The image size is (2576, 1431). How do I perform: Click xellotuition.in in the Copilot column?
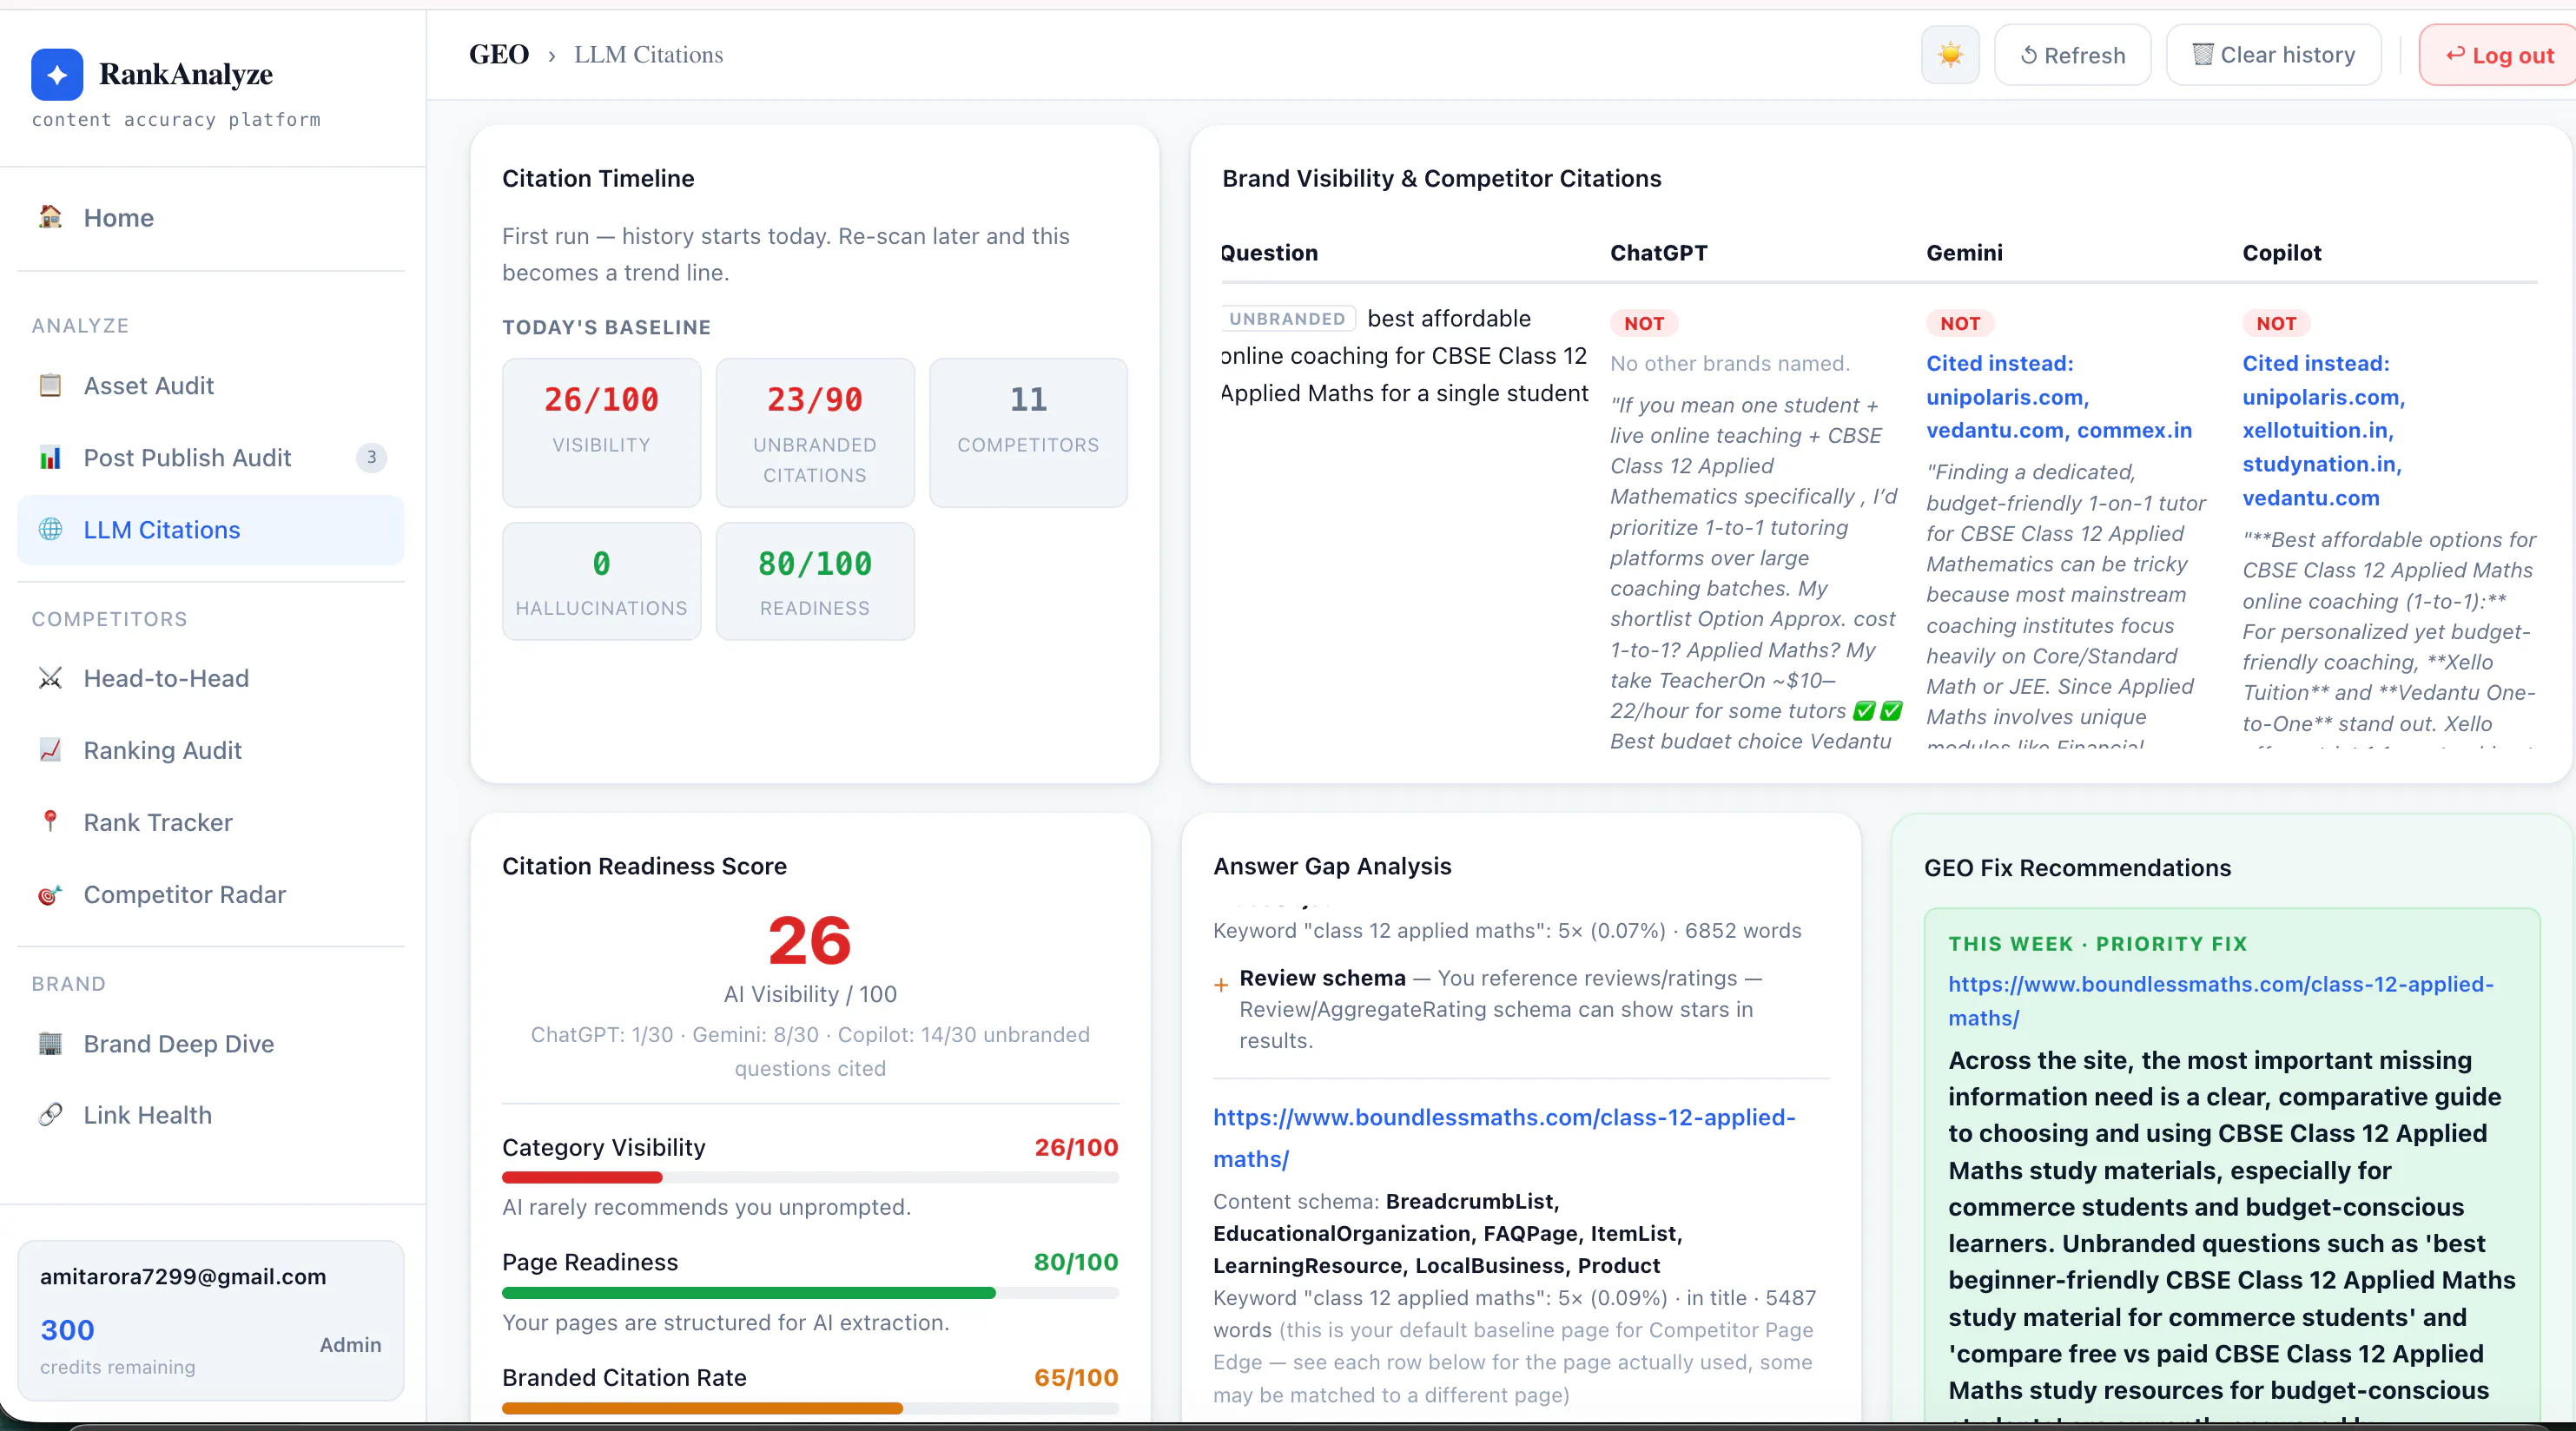coord(2317,430)
